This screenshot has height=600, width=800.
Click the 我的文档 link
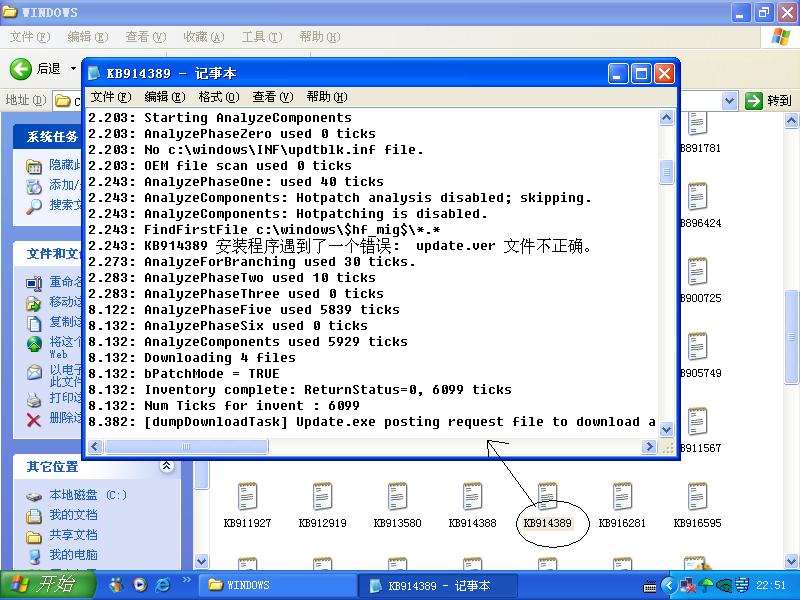73,515
